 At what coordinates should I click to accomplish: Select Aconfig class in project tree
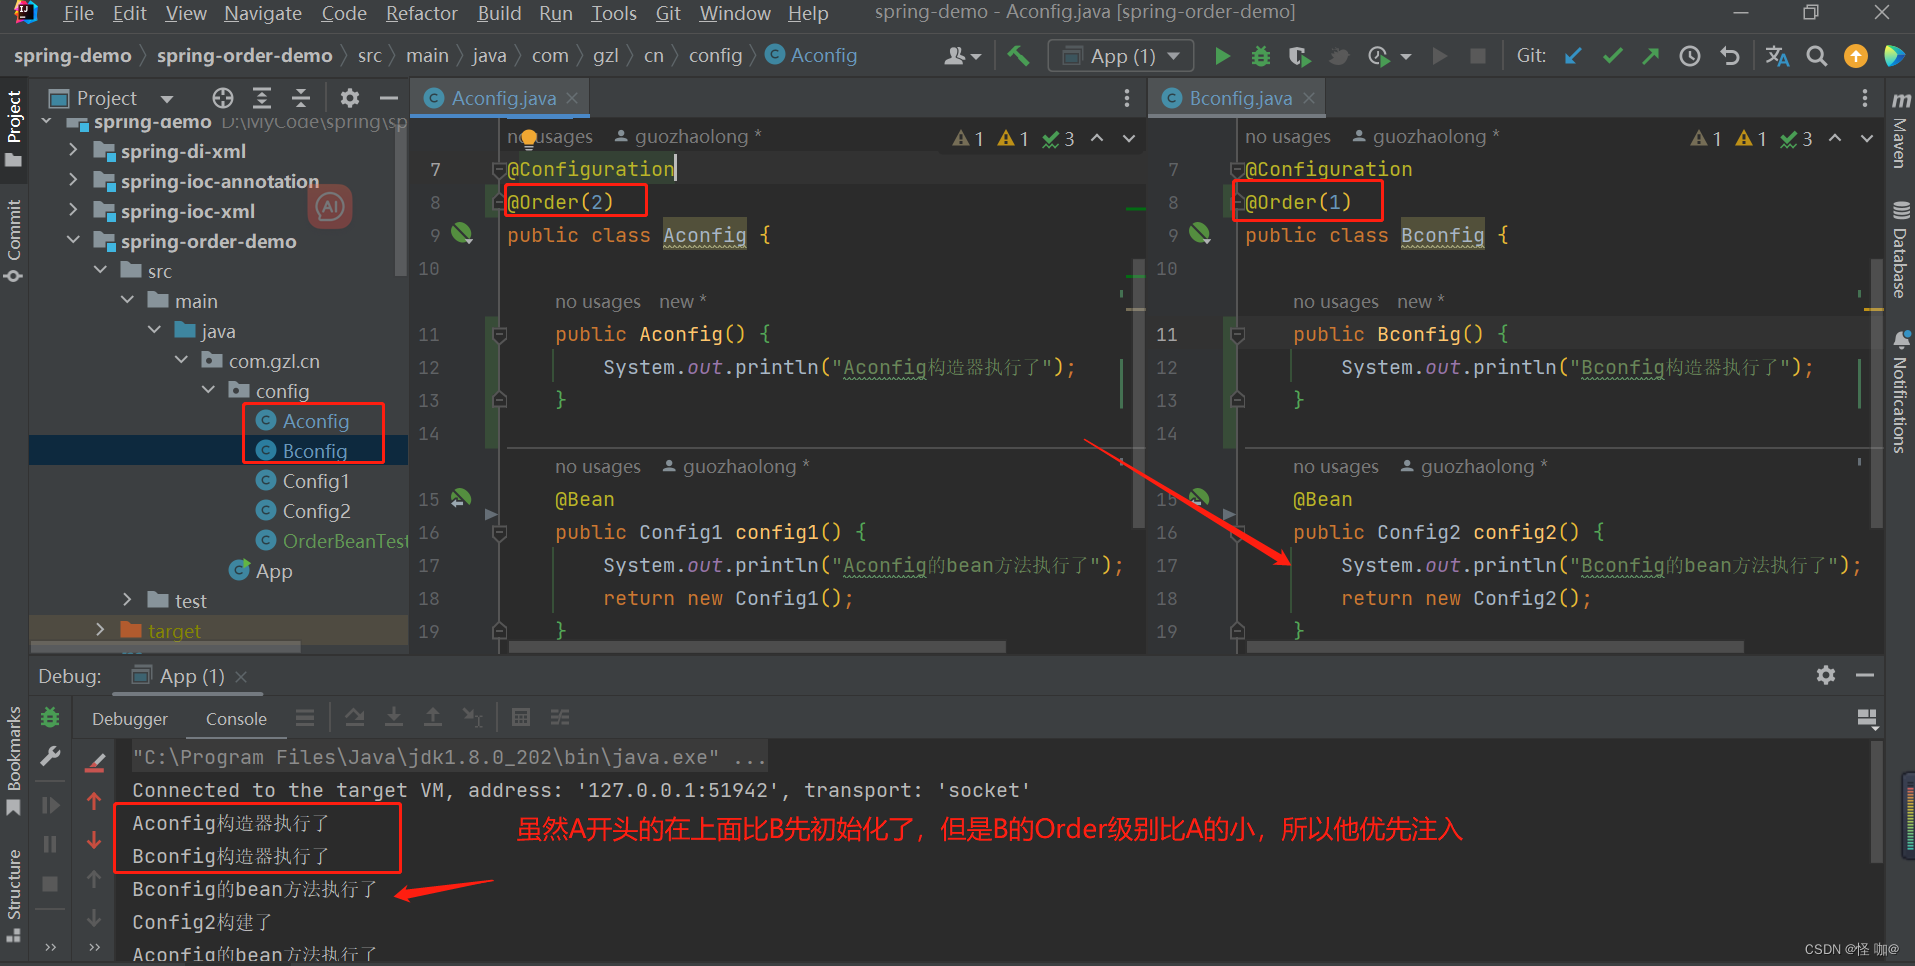pyautogui.click(x=315, y=421)
